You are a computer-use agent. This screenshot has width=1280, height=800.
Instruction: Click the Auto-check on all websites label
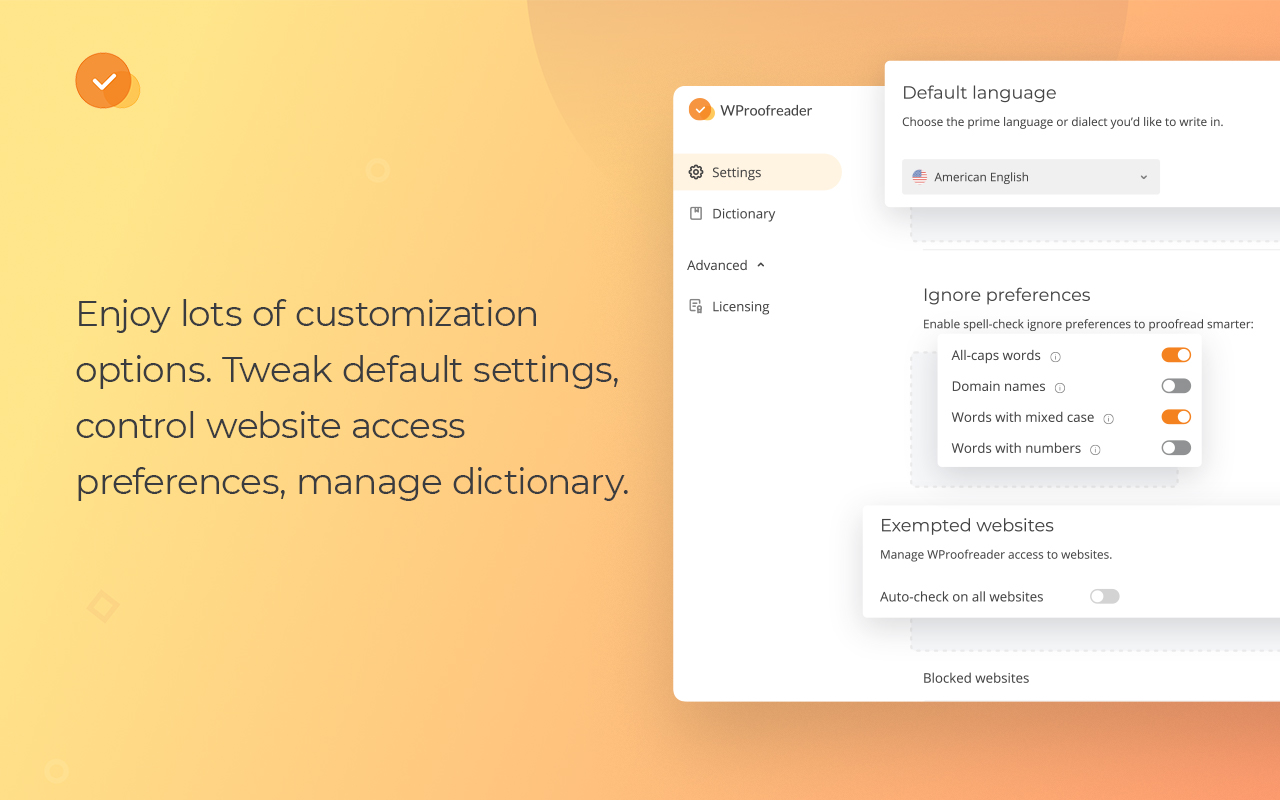961,597
